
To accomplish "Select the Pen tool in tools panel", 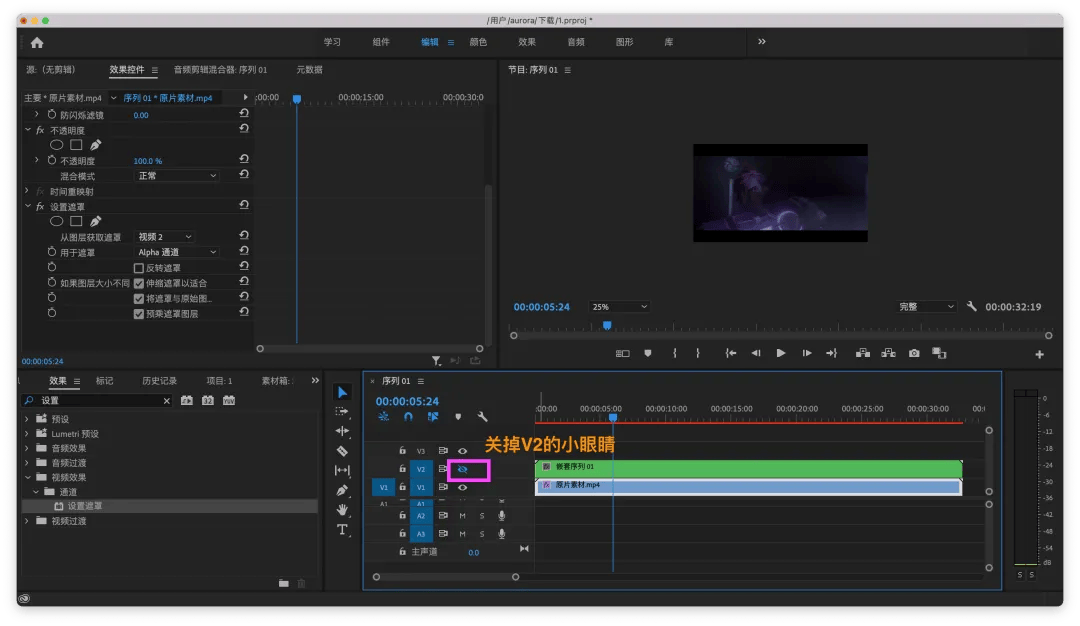I will pos(342,490).
